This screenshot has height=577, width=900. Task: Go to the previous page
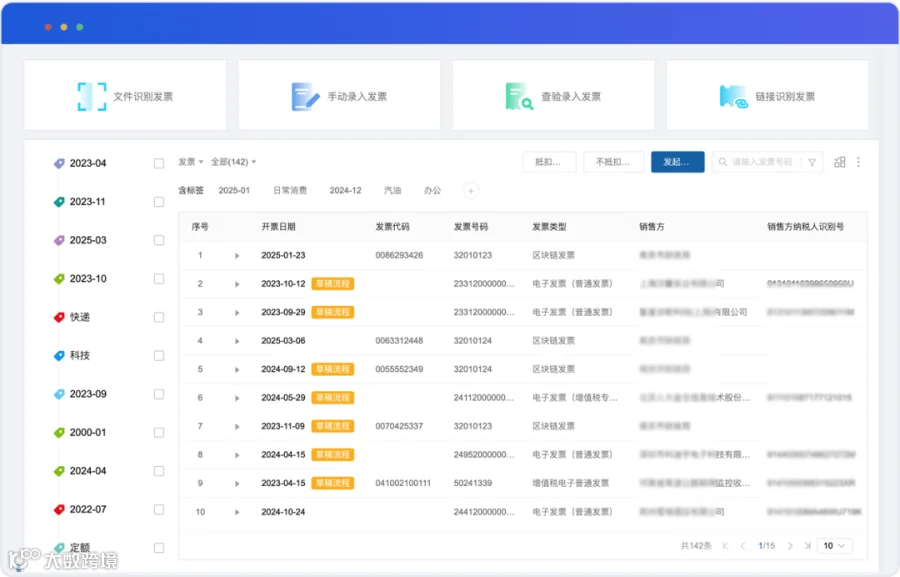pos(743,546)
